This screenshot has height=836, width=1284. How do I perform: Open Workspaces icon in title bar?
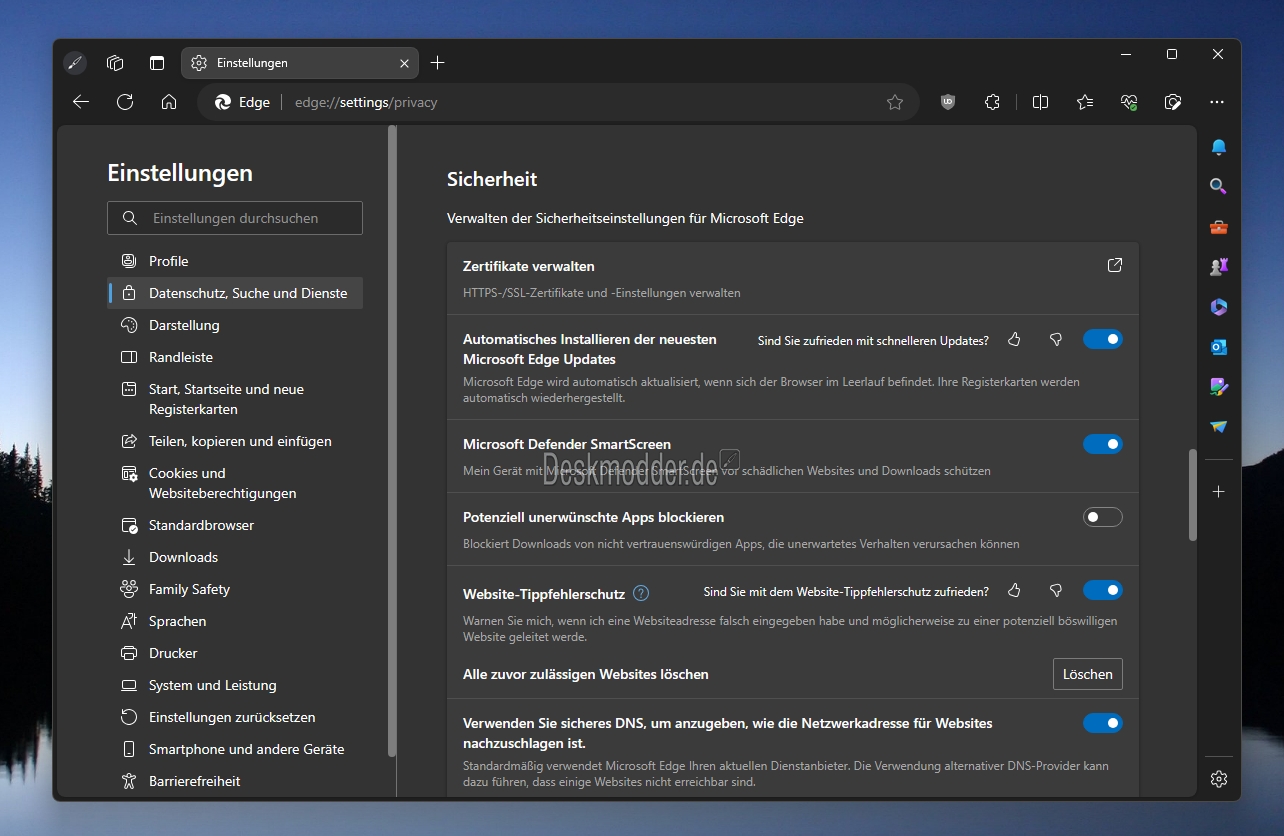(115, 63)
